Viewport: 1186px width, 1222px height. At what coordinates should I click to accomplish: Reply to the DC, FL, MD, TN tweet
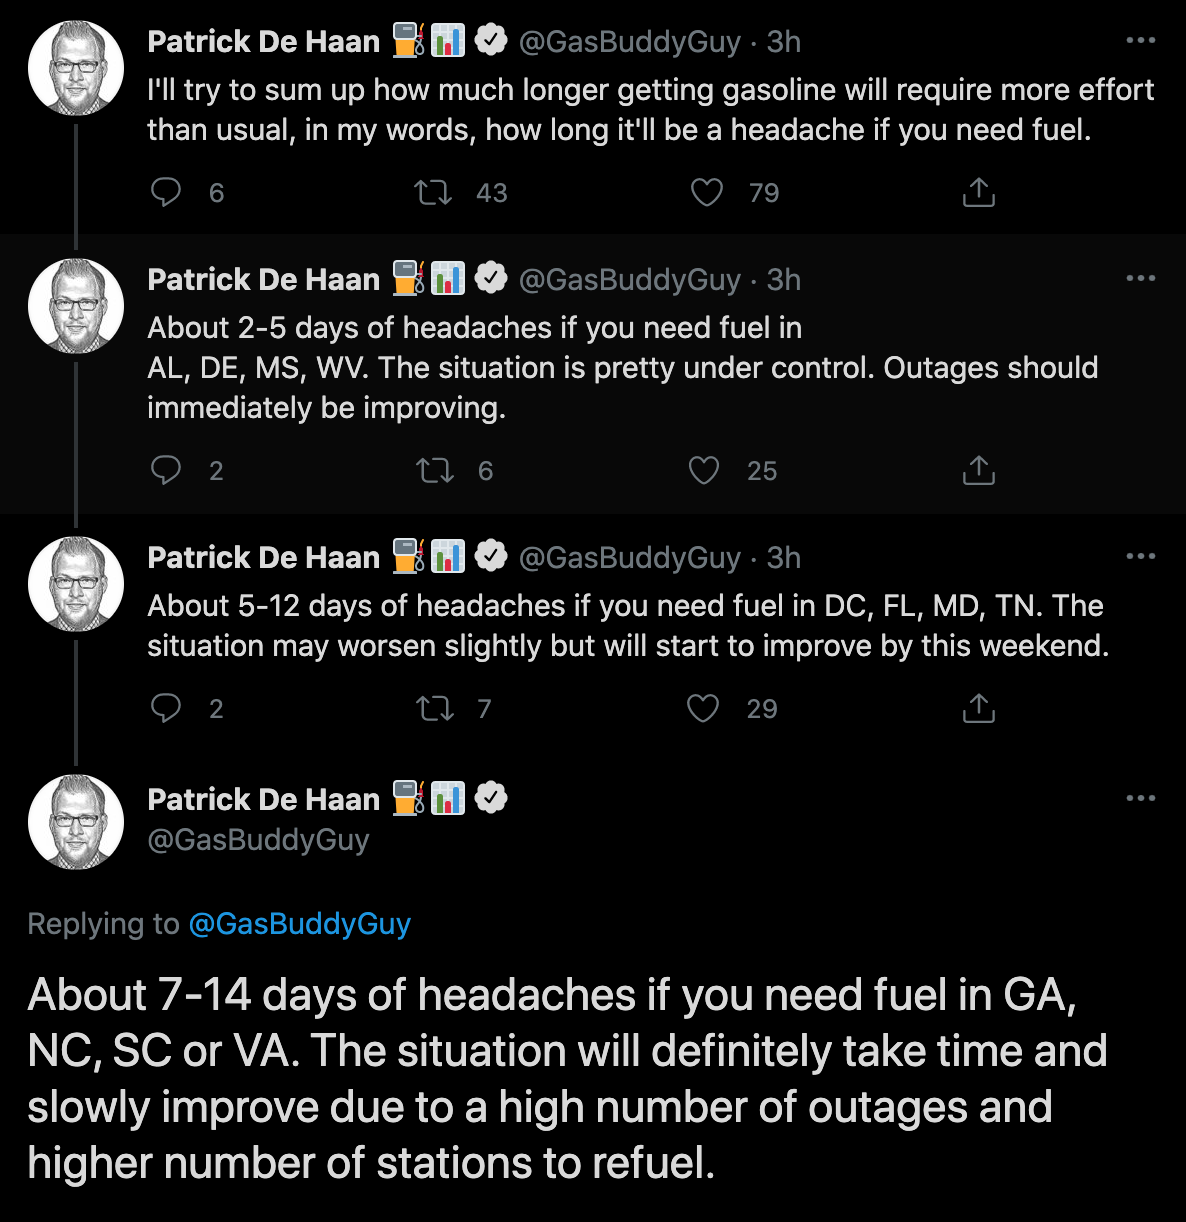click(166, 708)
